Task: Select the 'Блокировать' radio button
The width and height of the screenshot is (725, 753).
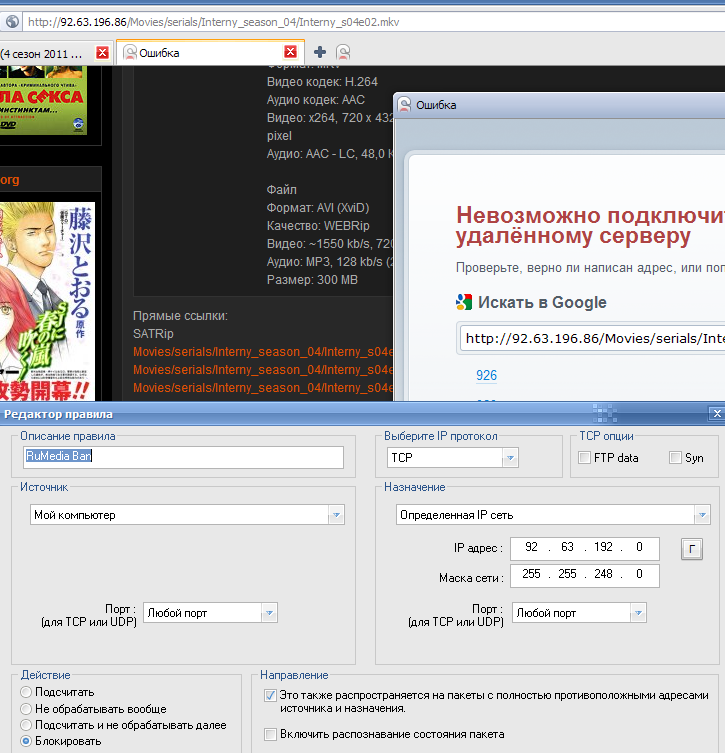Action: (x=26, y=741)
